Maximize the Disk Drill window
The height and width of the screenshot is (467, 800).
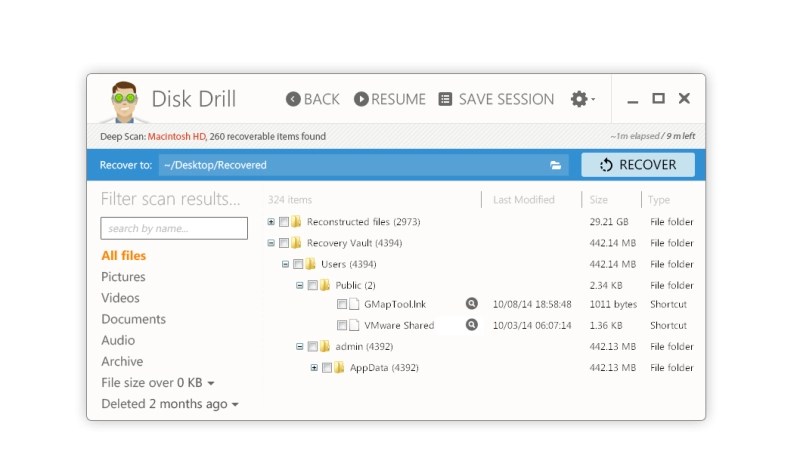pos(659,98)
